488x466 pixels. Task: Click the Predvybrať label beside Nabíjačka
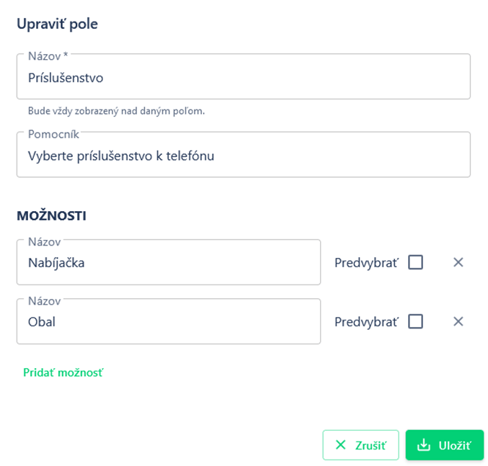[366, 263]
